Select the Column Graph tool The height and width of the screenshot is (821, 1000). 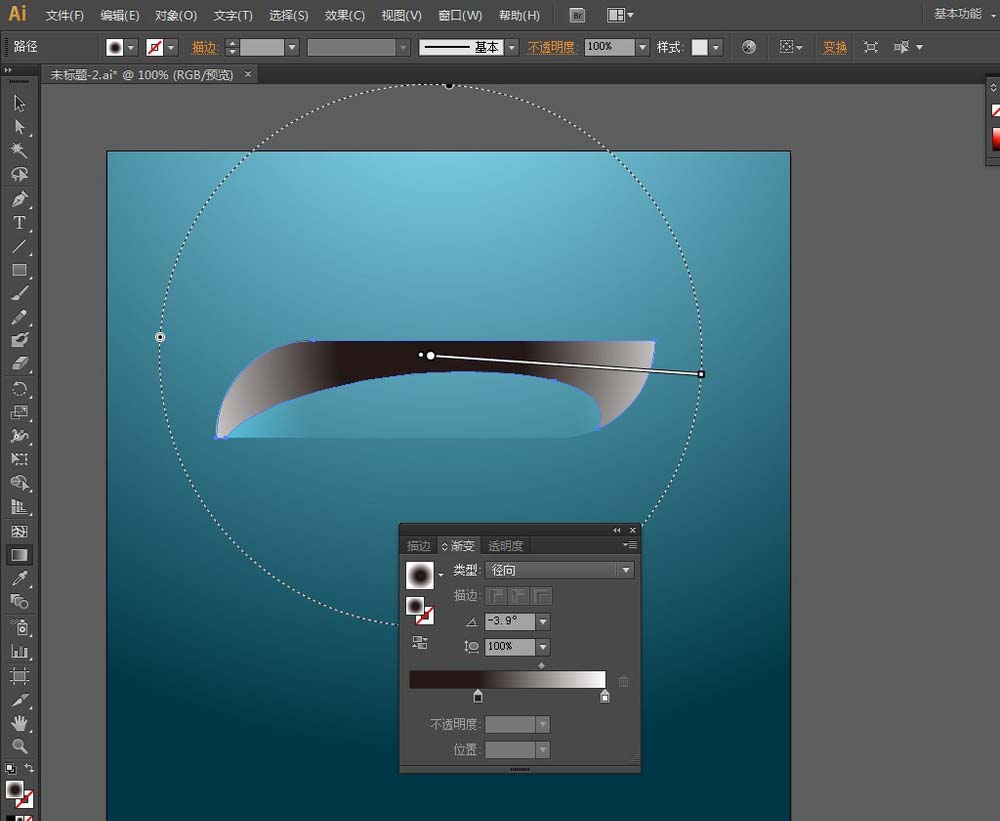pyautogui.click(x=19, y=651)
